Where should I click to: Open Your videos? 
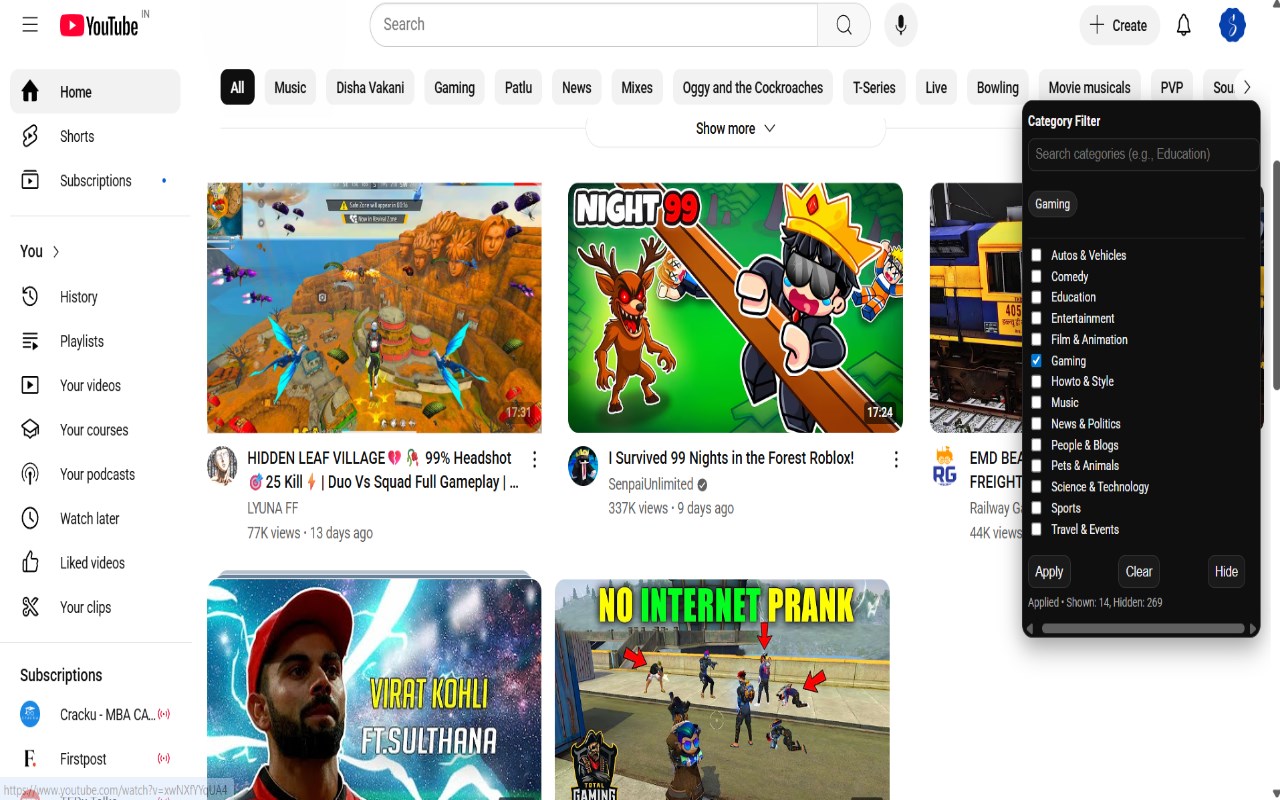[95, 386]
